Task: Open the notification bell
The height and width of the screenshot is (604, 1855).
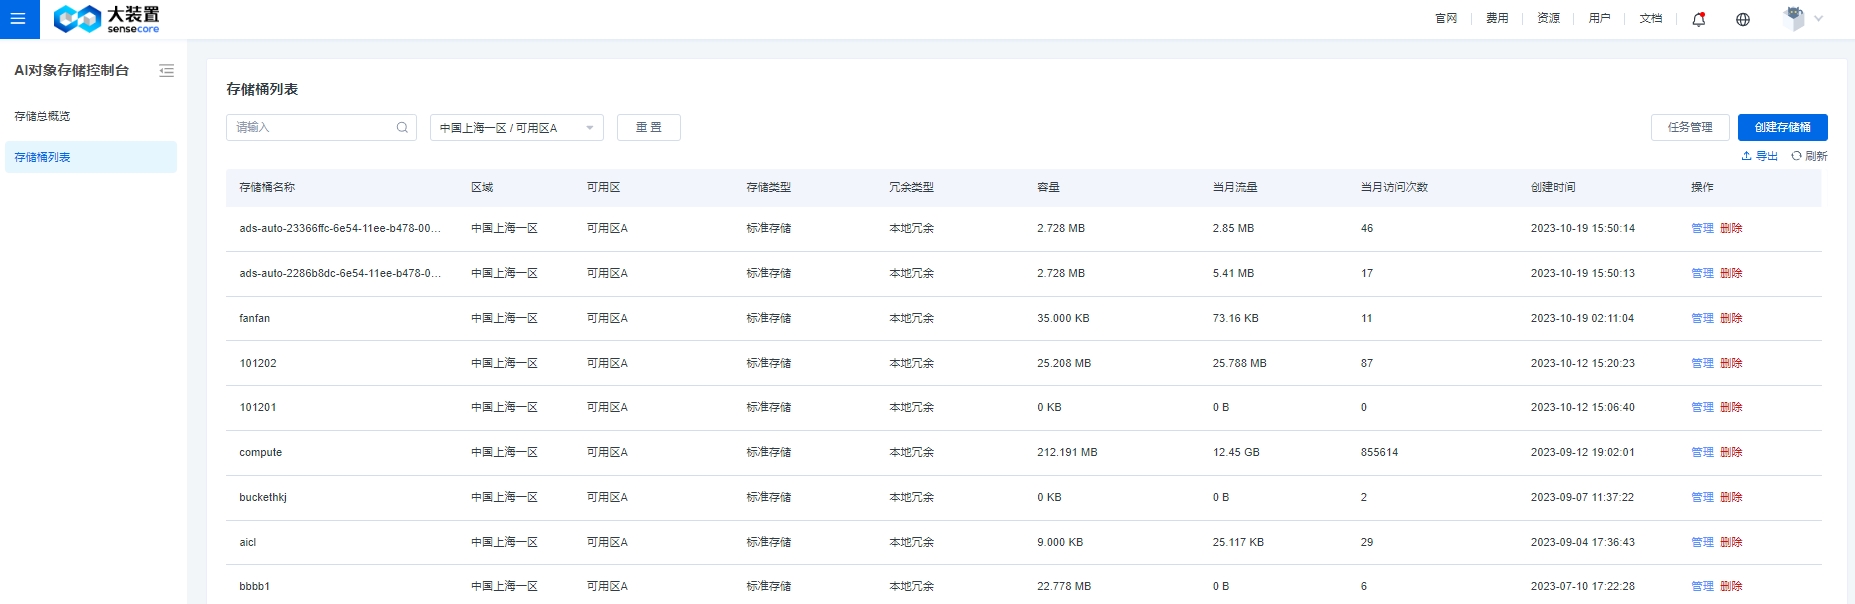Action: tap(1698, 19)
